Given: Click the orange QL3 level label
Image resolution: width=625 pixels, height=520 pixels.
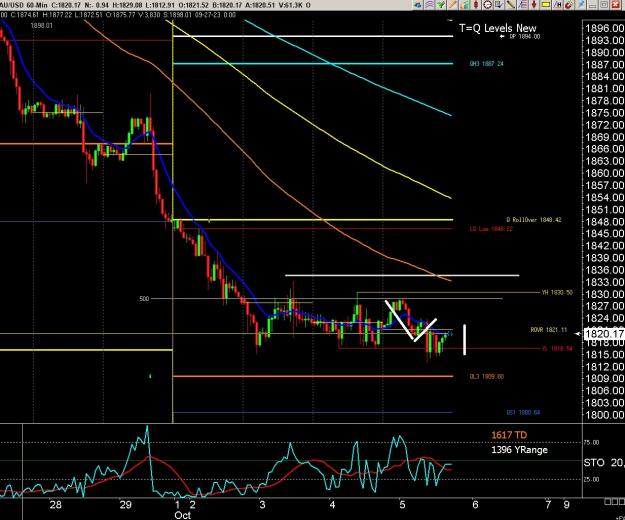Looking at the screenshot, I should (486, 376).
